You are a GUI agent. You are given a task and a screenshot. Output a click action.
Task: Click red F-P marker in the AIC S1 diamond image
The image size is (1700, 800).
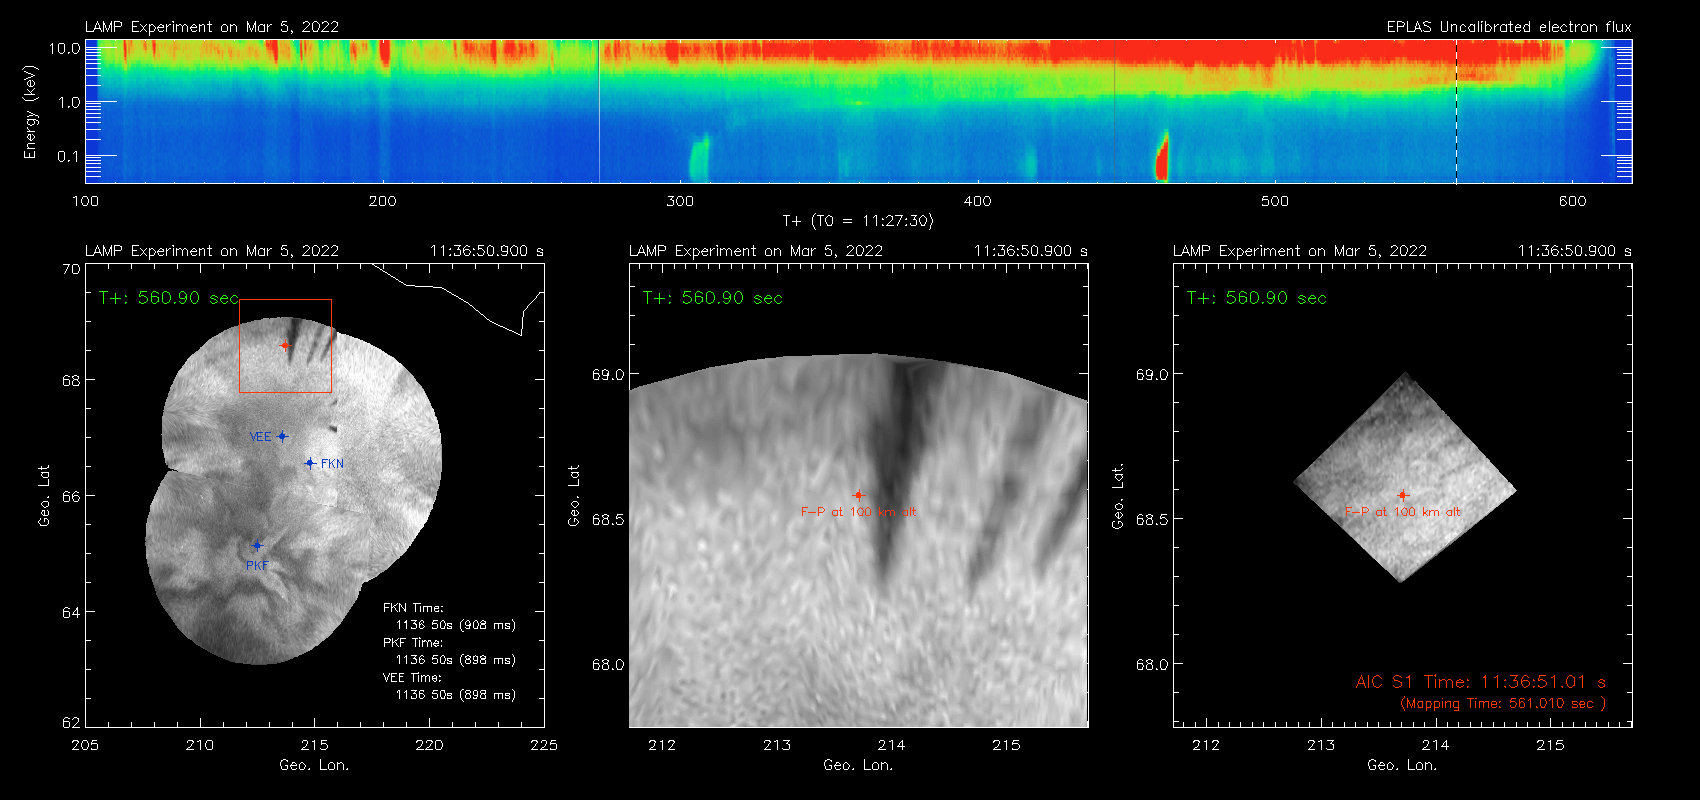coord(1402,495)
